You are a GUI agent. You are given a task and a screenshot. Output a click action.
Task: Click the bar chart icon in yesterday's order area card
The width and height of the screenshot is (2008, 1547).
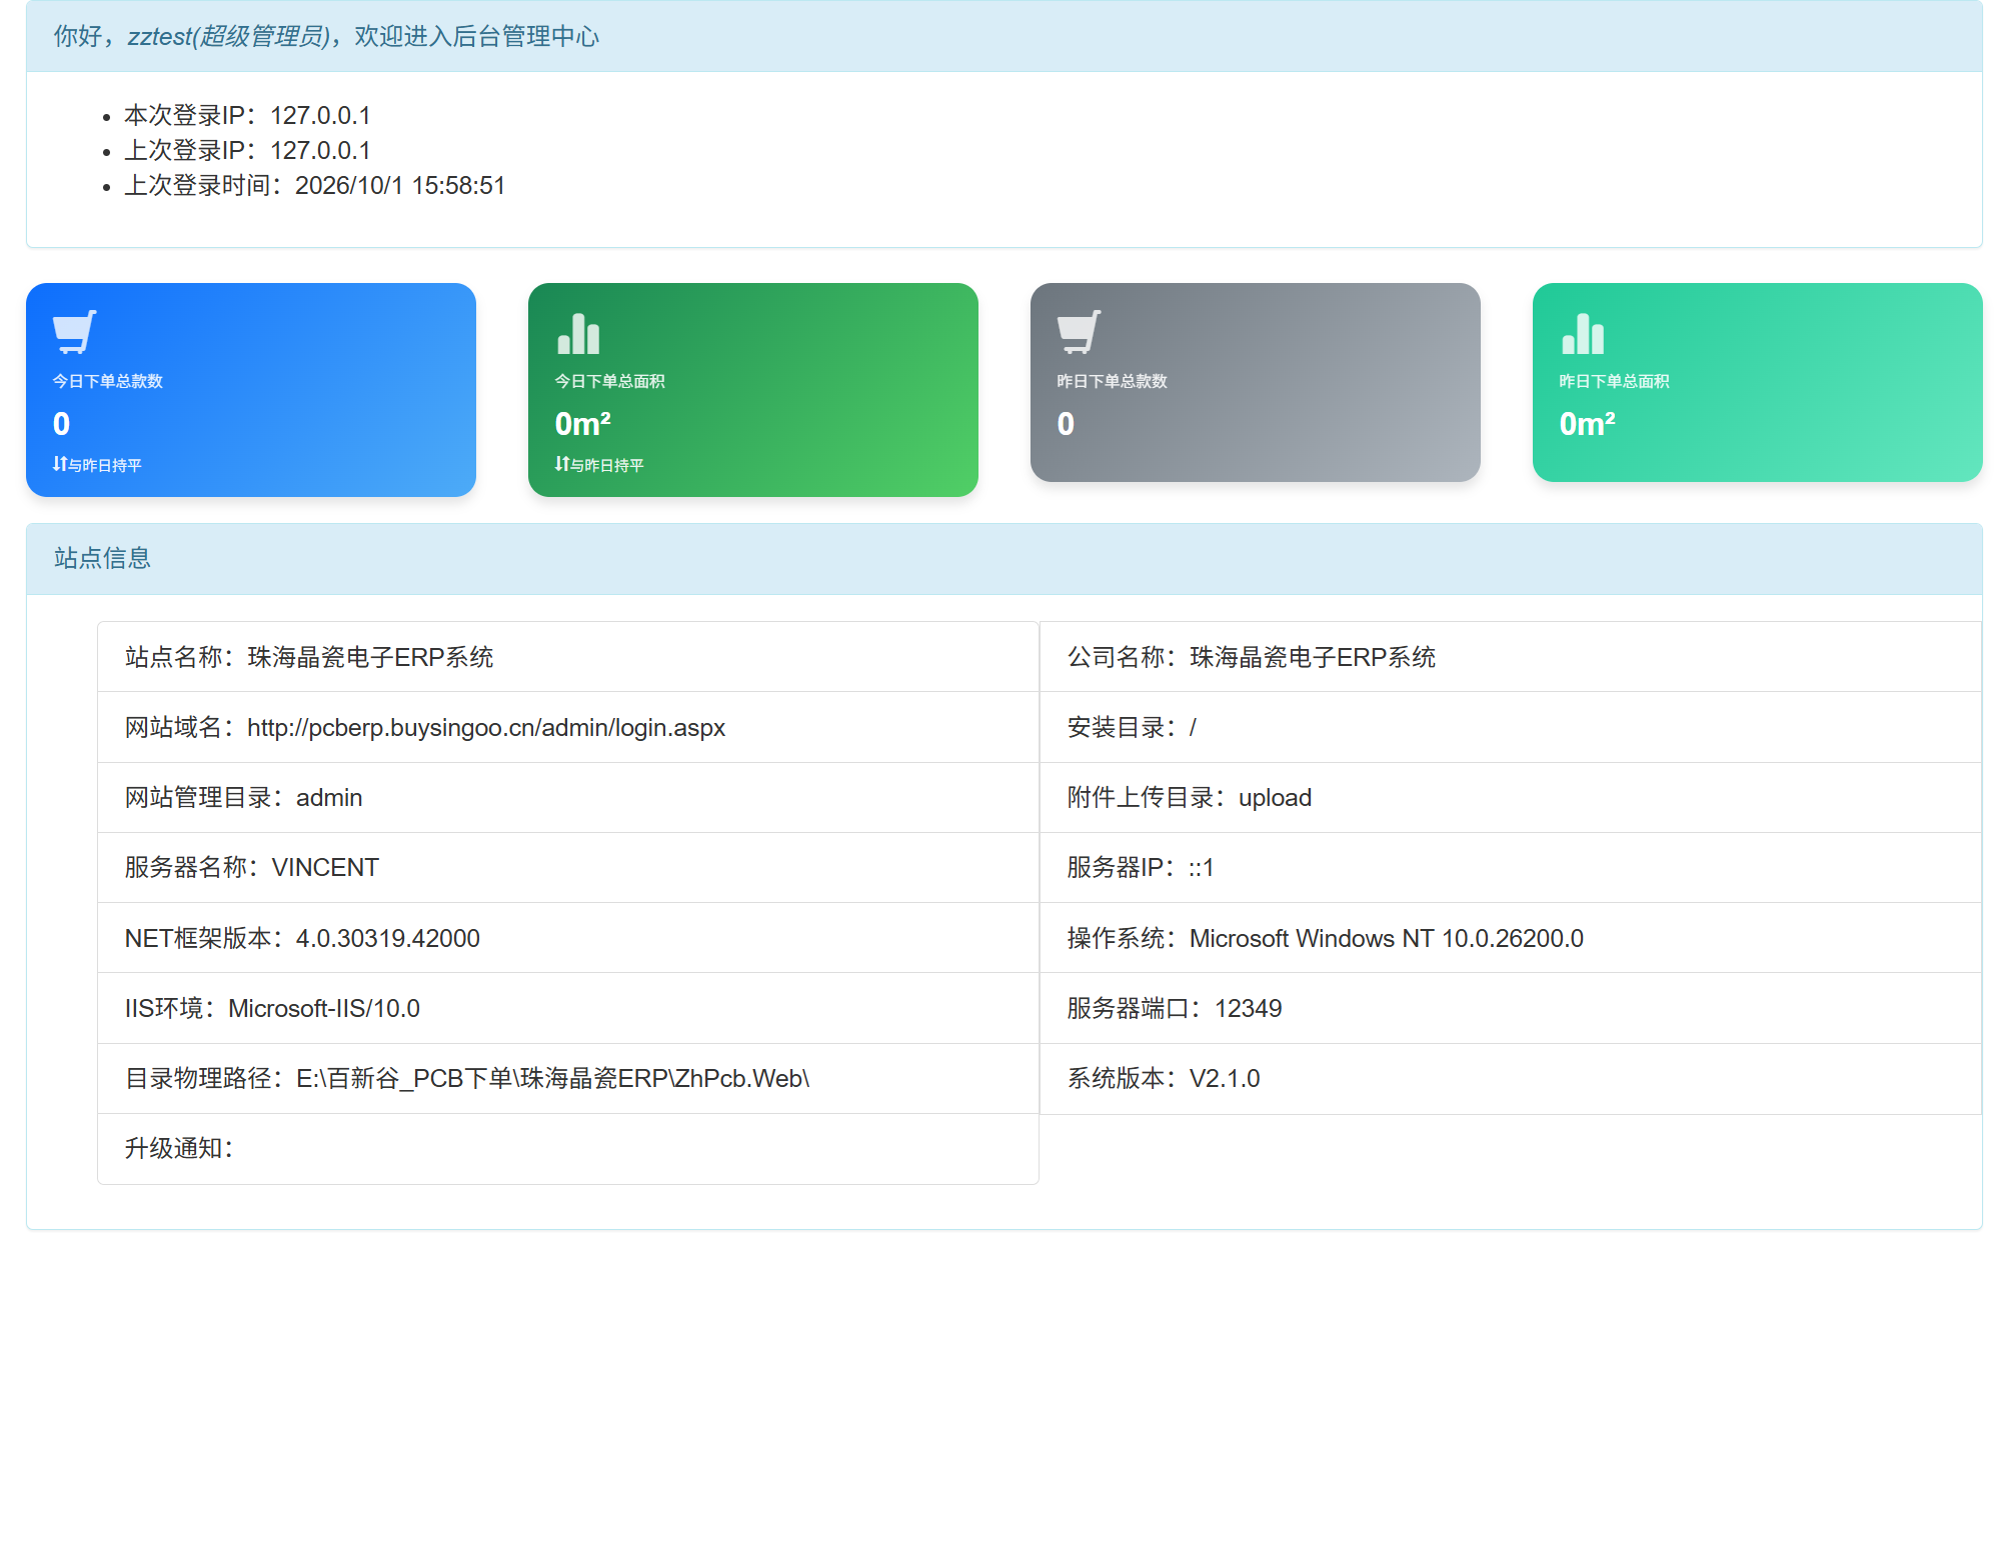point(1582,333)
